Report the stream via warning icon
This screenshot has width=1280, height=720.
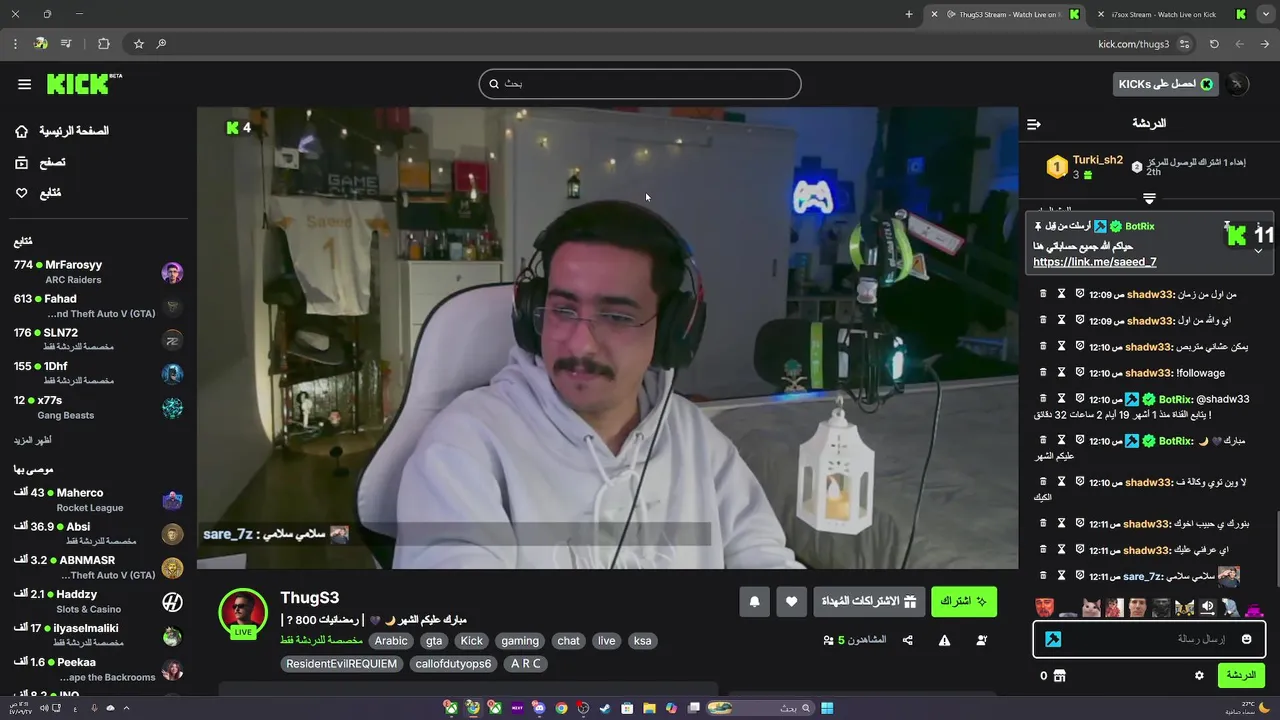tap(944, 640)
